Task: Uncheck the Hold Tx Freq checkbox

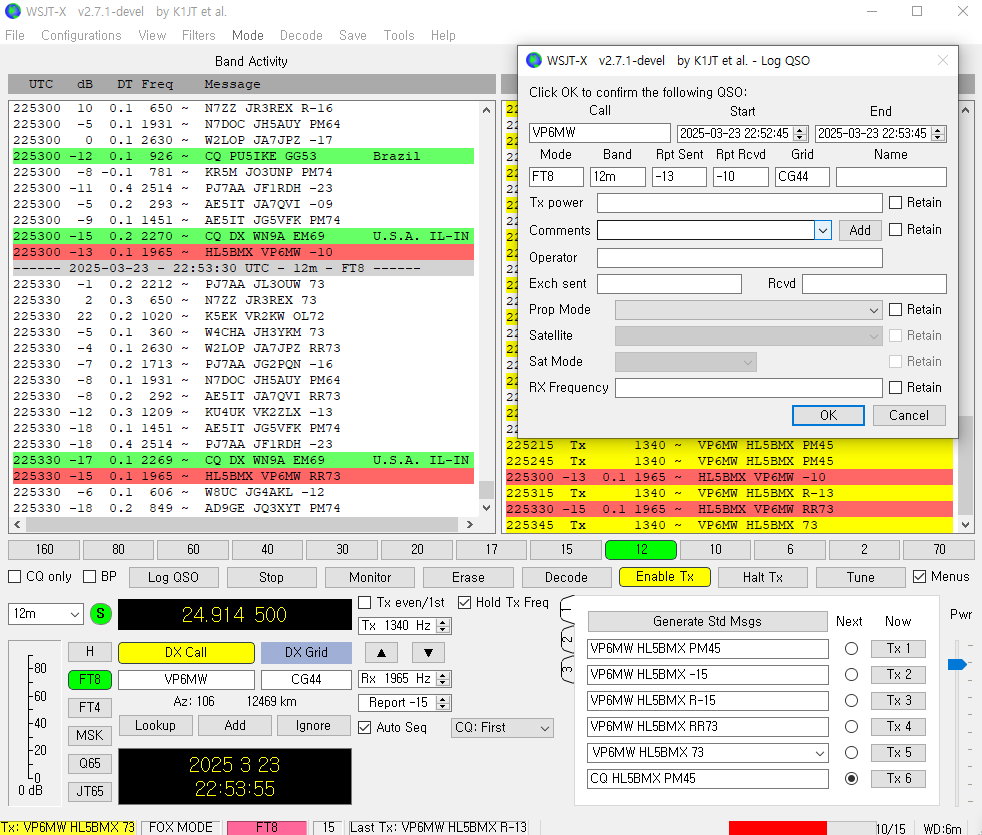Action: pos(465,602)
